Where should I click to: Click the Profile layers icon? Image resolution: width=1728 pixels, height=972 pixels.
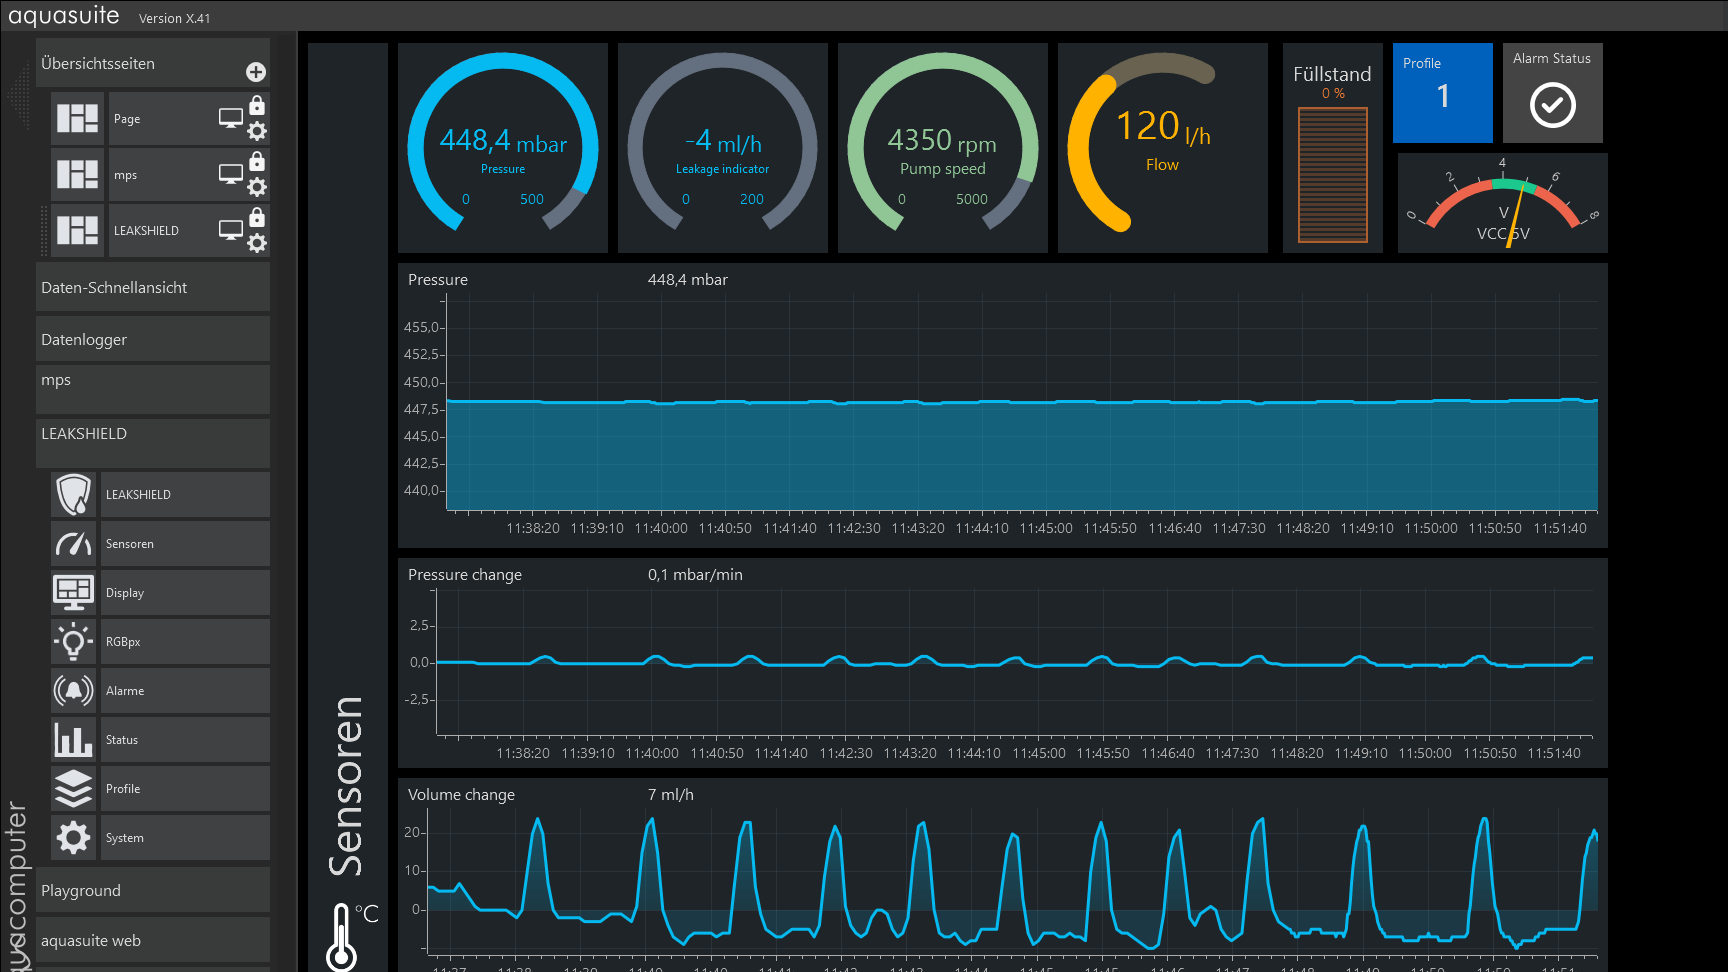tap(74, 789)
